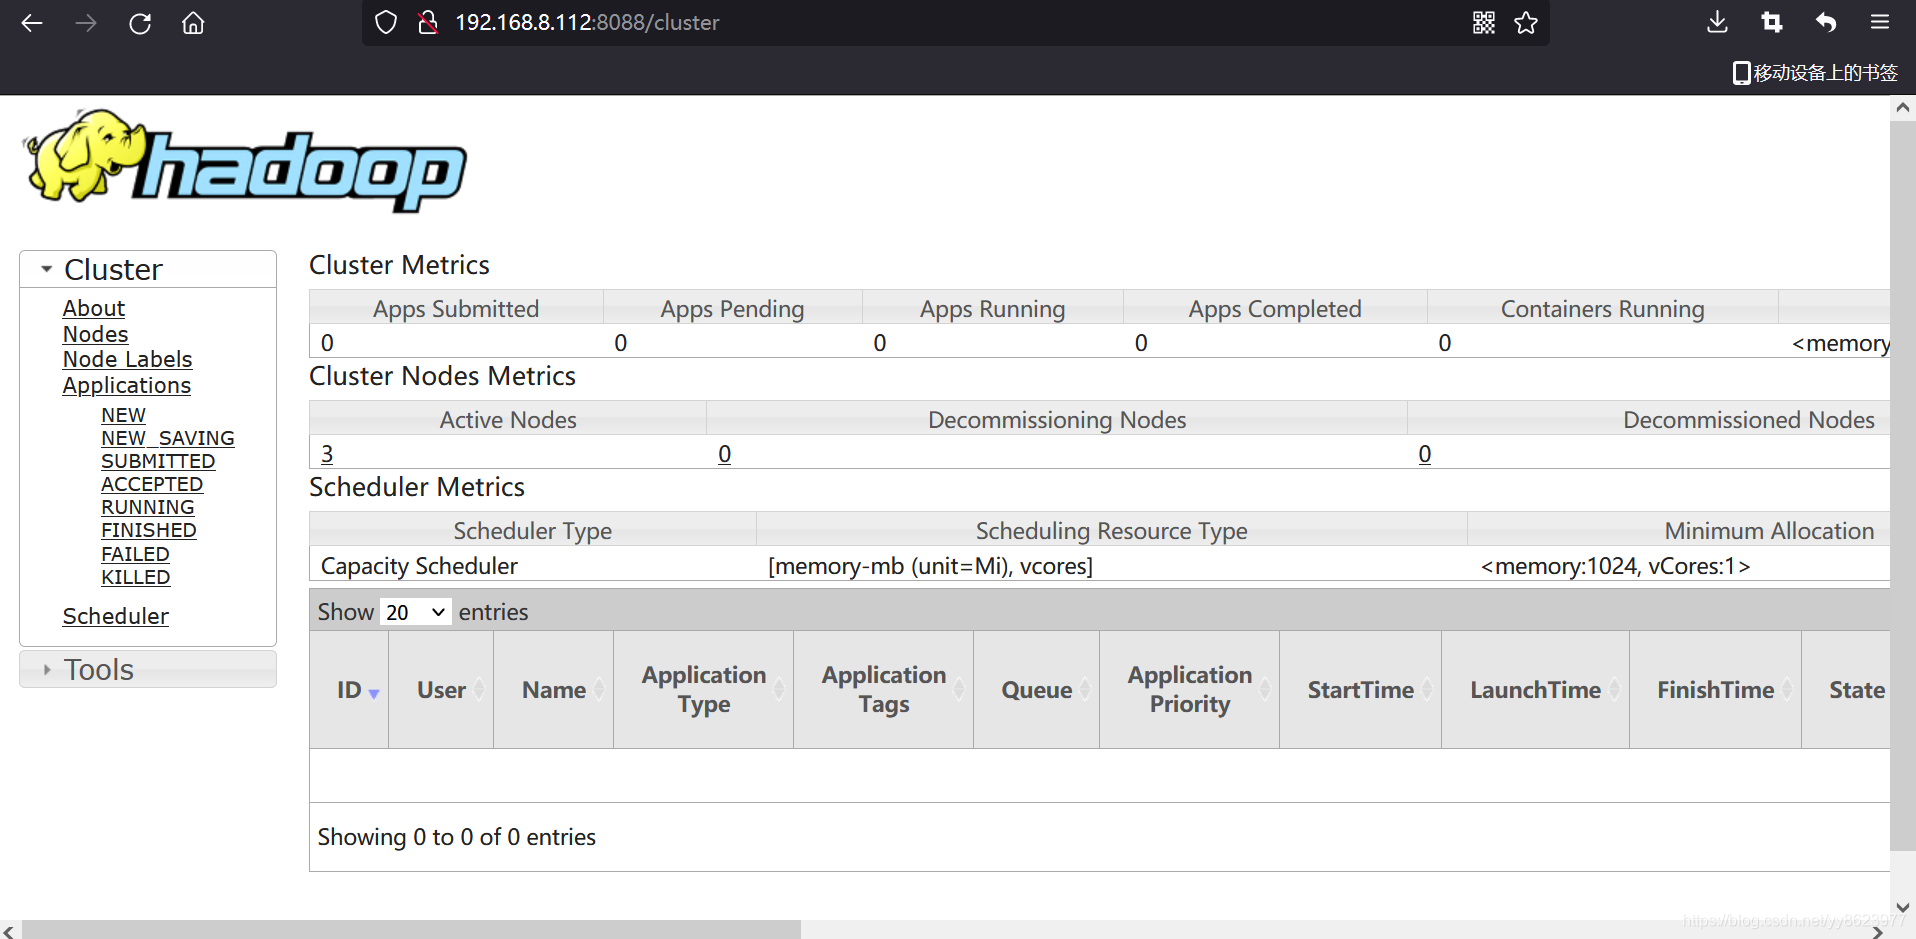Image resolution: width=1916 pixels, height=939 pixels.
Task: Collapse the Cluster sidebar section
Action: [148, 269]
